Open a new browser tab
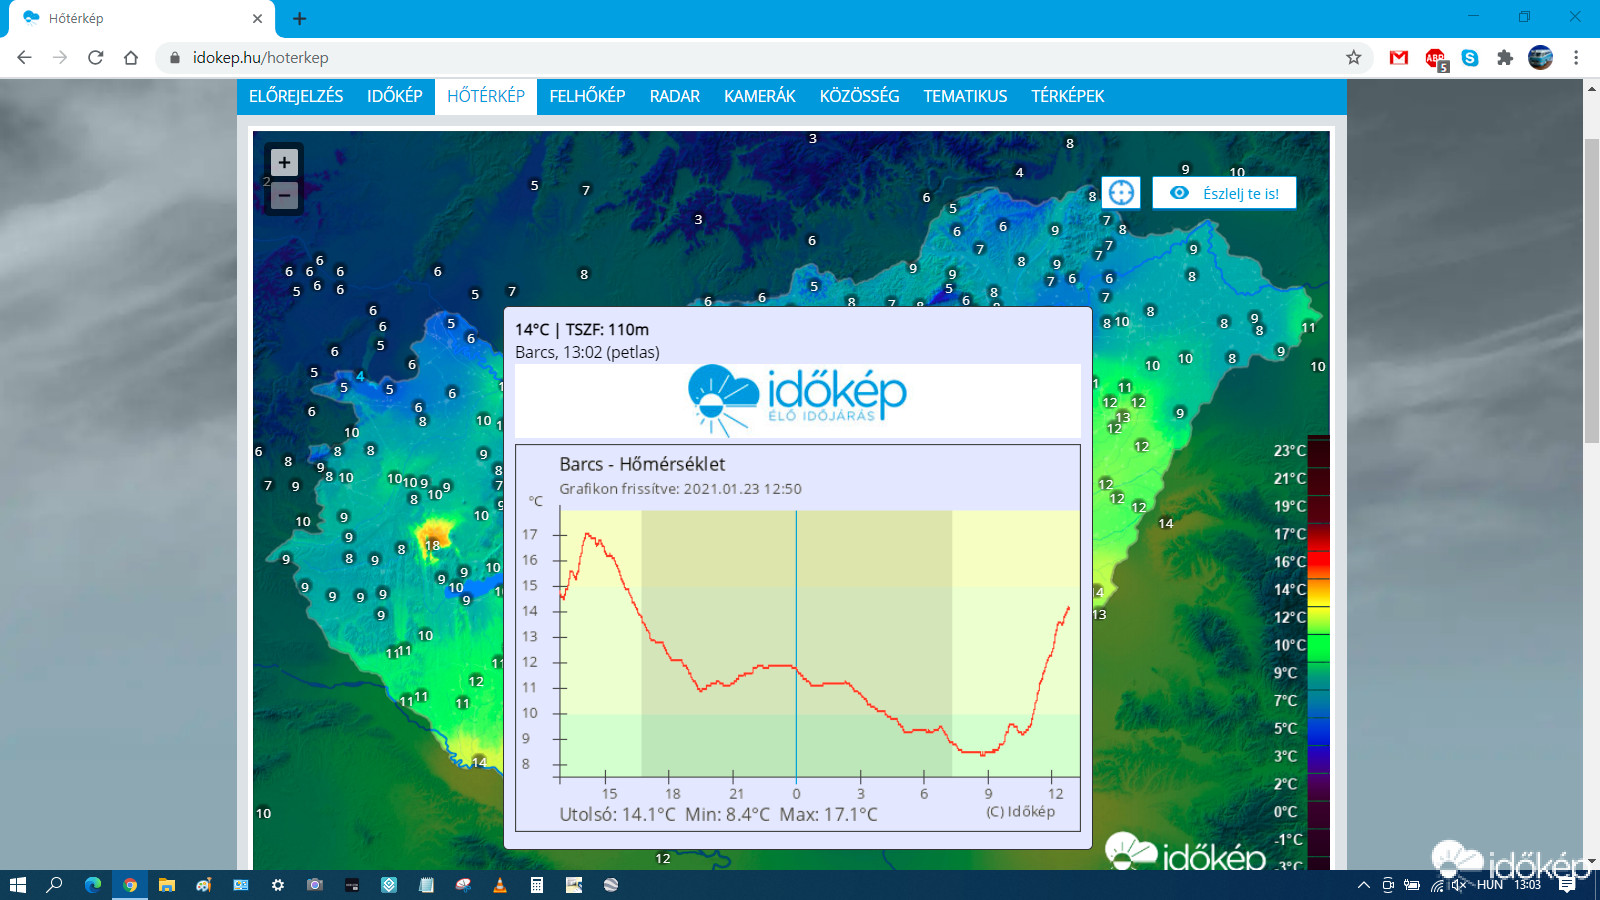The height and width of the screenshot is (900, 1600). point(299,18)
